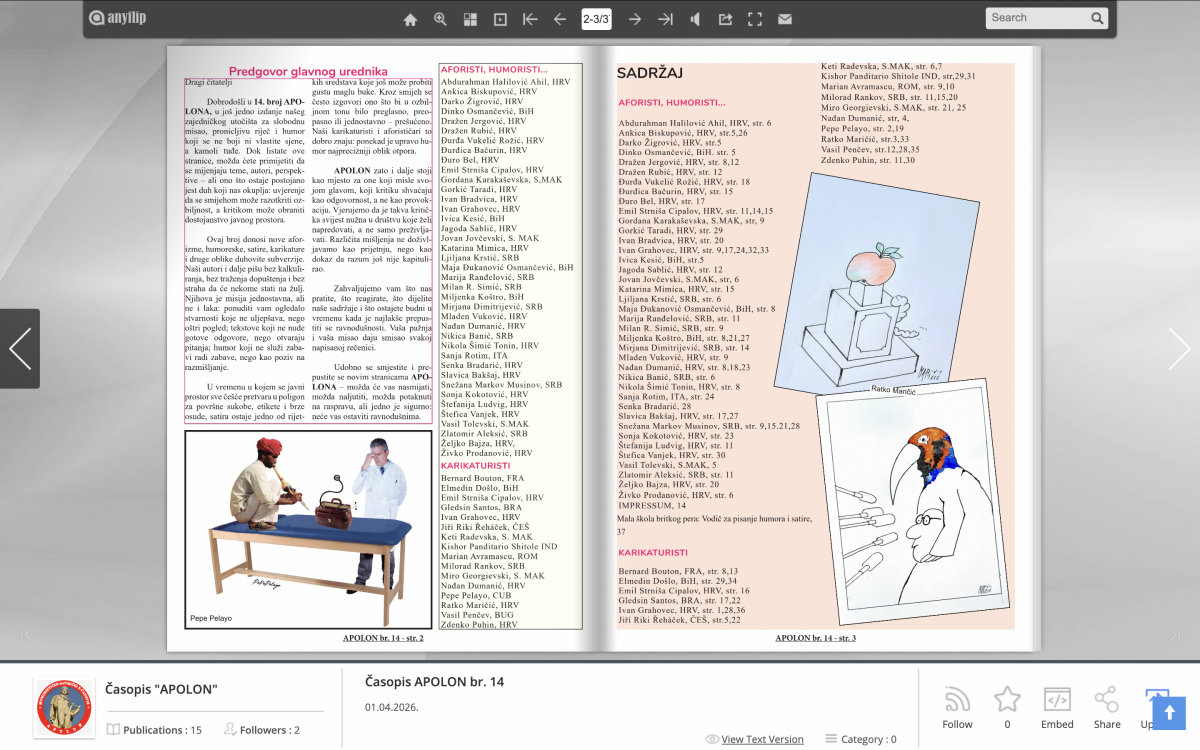Jump to the first page
The width and height of the screenshot is (1200, 750).
(x=530, y=19)
